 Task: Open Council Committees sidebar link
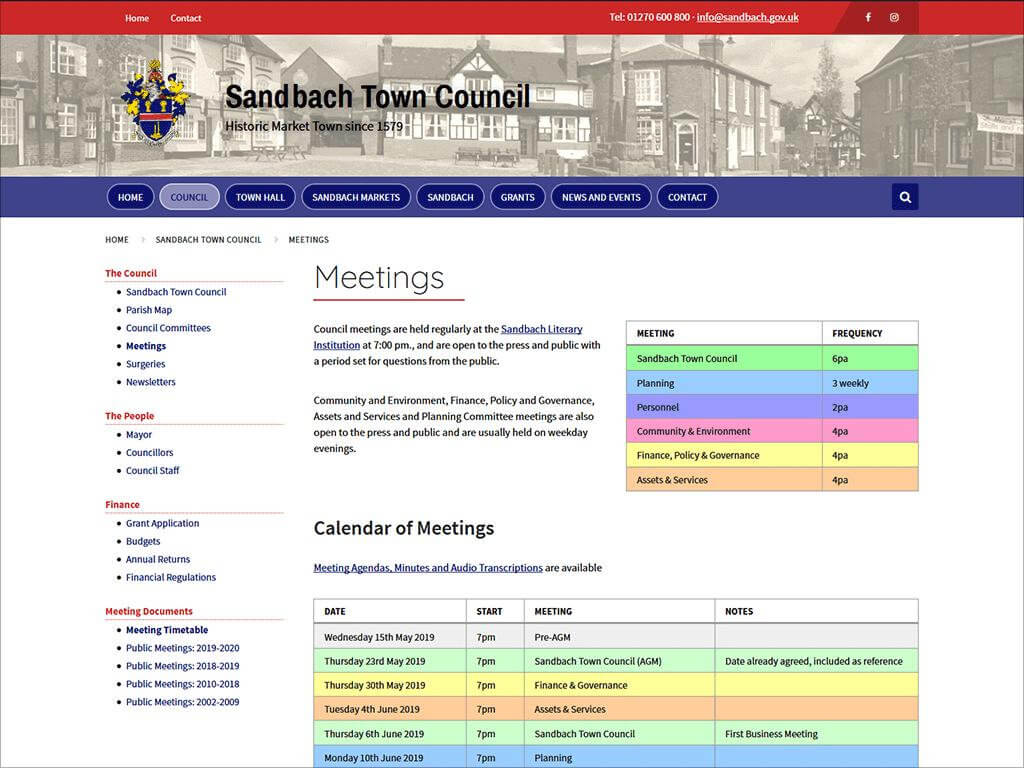(168, 328)
